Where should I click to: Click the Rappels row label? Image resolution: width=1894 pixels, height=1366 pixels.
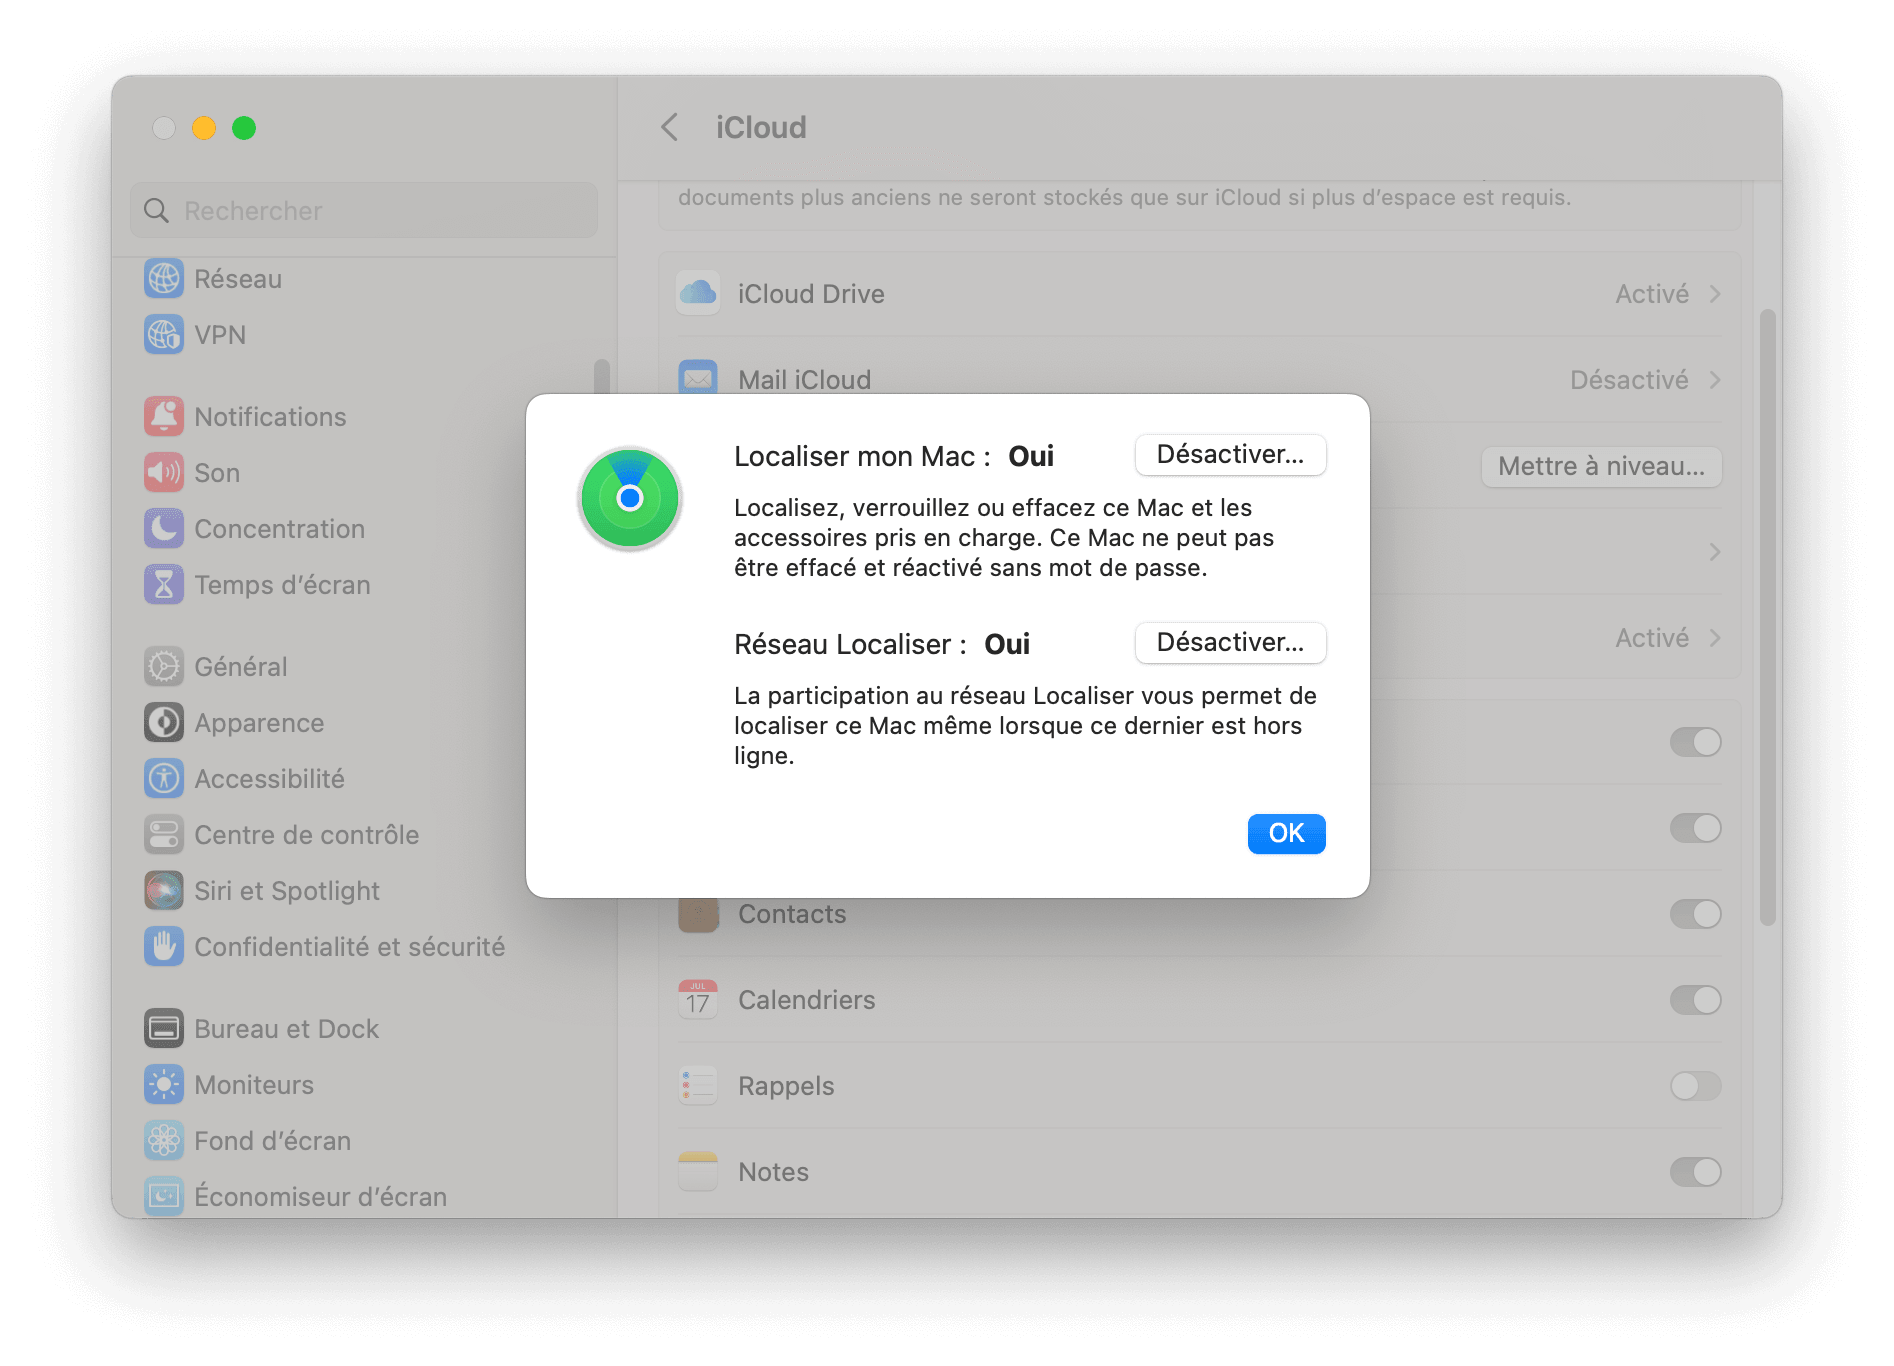coord(786,1086)
